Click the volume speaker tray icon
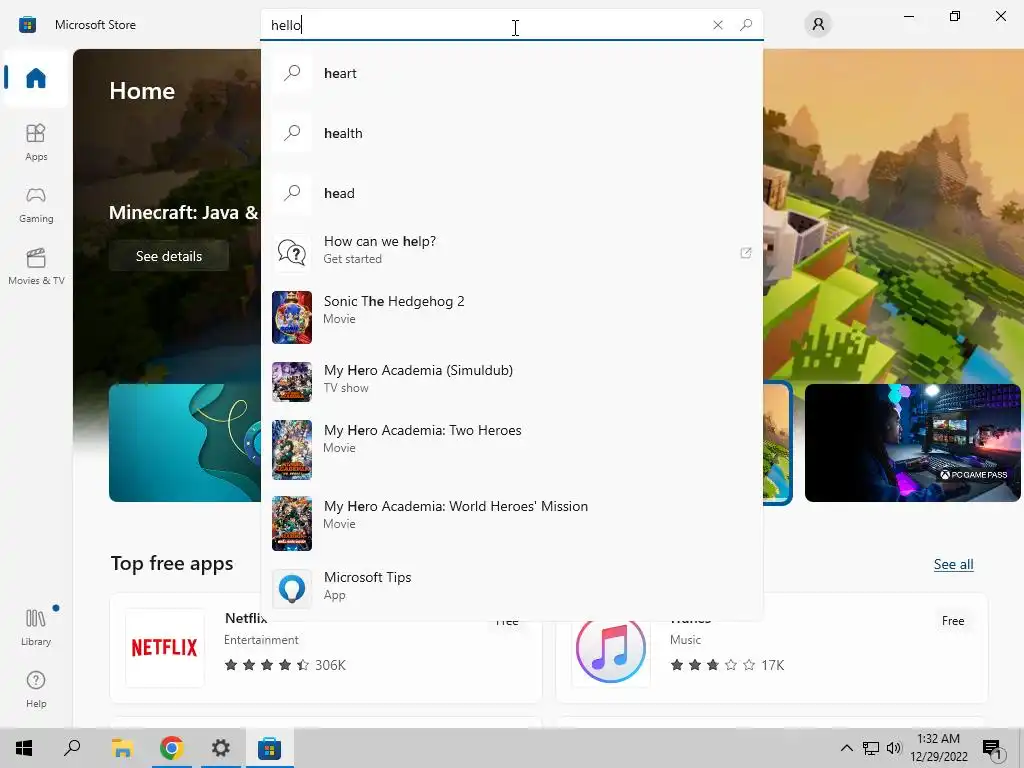The height and width of the screenshot is (768, 1024). click(x=894, y=748)
